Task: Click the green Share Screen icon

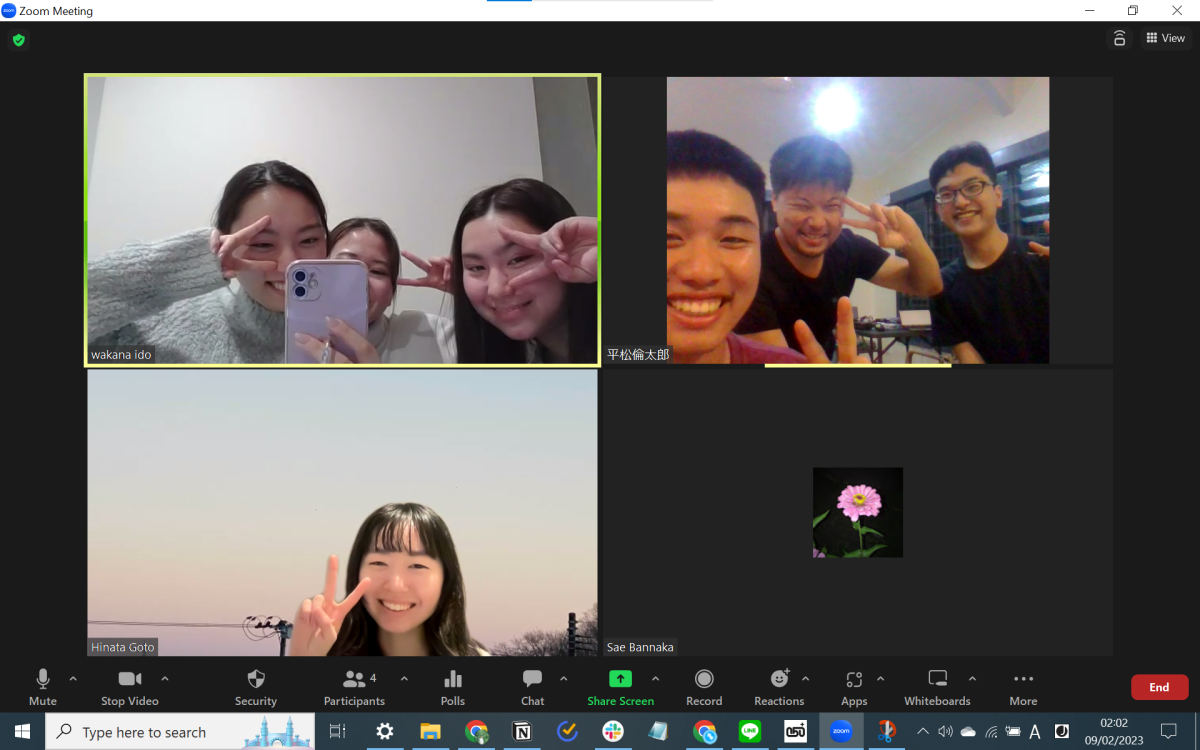Action: coord(620,679)
